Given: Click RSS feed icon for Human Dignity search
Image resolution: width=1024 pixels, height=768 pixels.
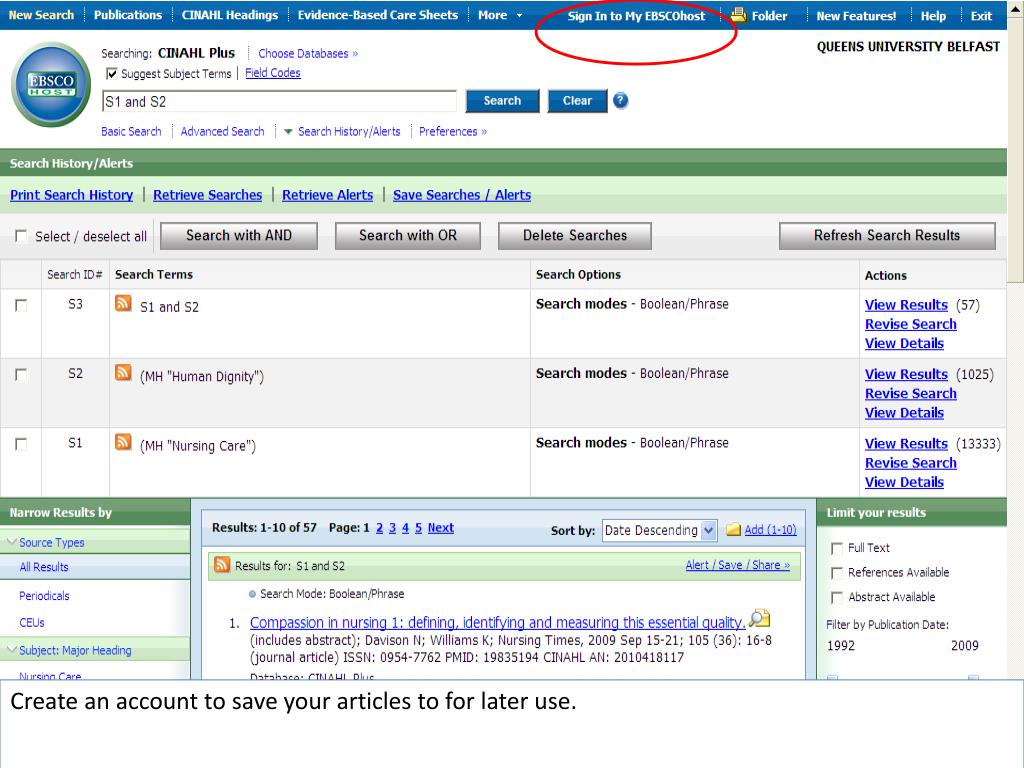Looking at the screenshot, I should click(123, 372).
